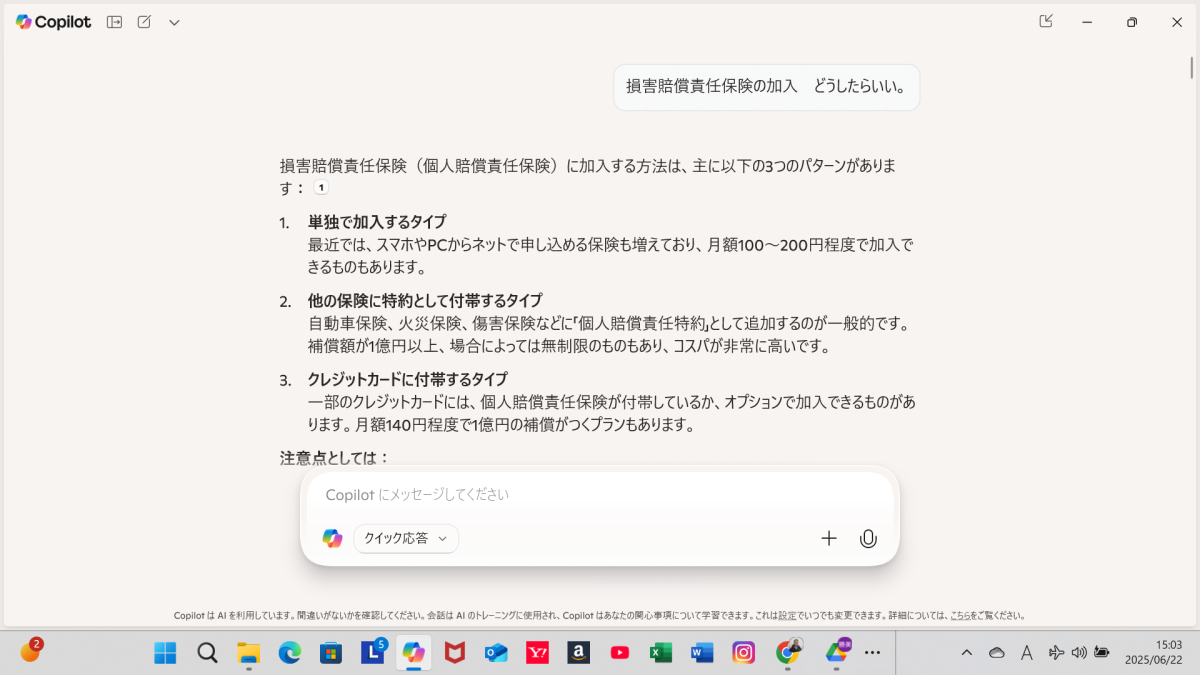Image resolution: width=1200 pixels, height=675 pixels.
Task: Expand the chevron menu beside new chat
Action: [x=174, y=22]
